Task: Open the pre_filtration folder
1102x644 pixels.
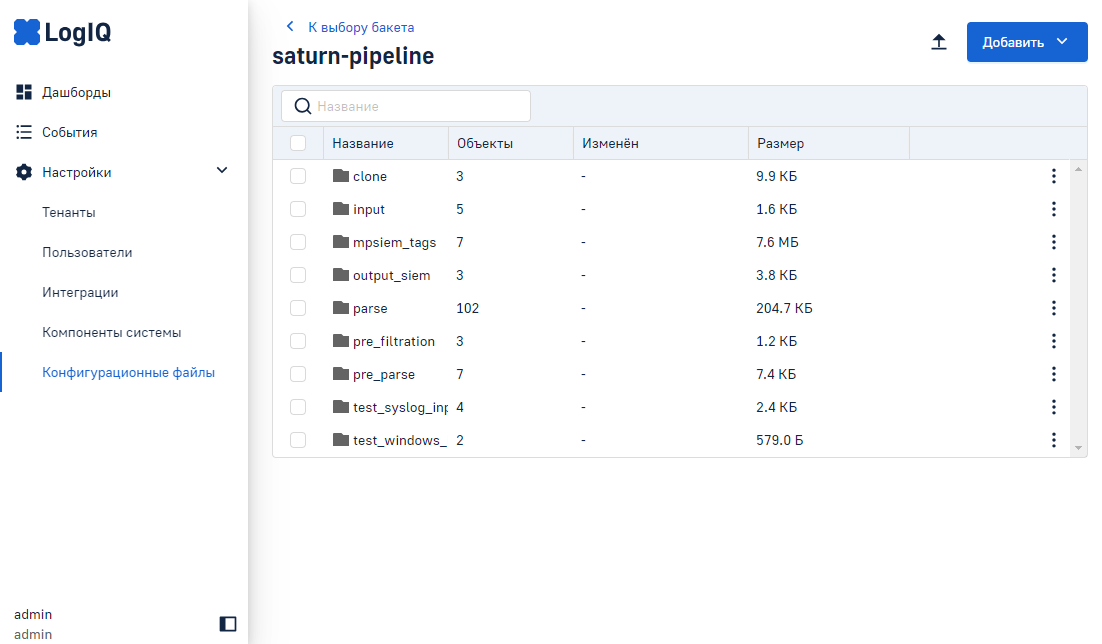Action: [x=393, y=342]
